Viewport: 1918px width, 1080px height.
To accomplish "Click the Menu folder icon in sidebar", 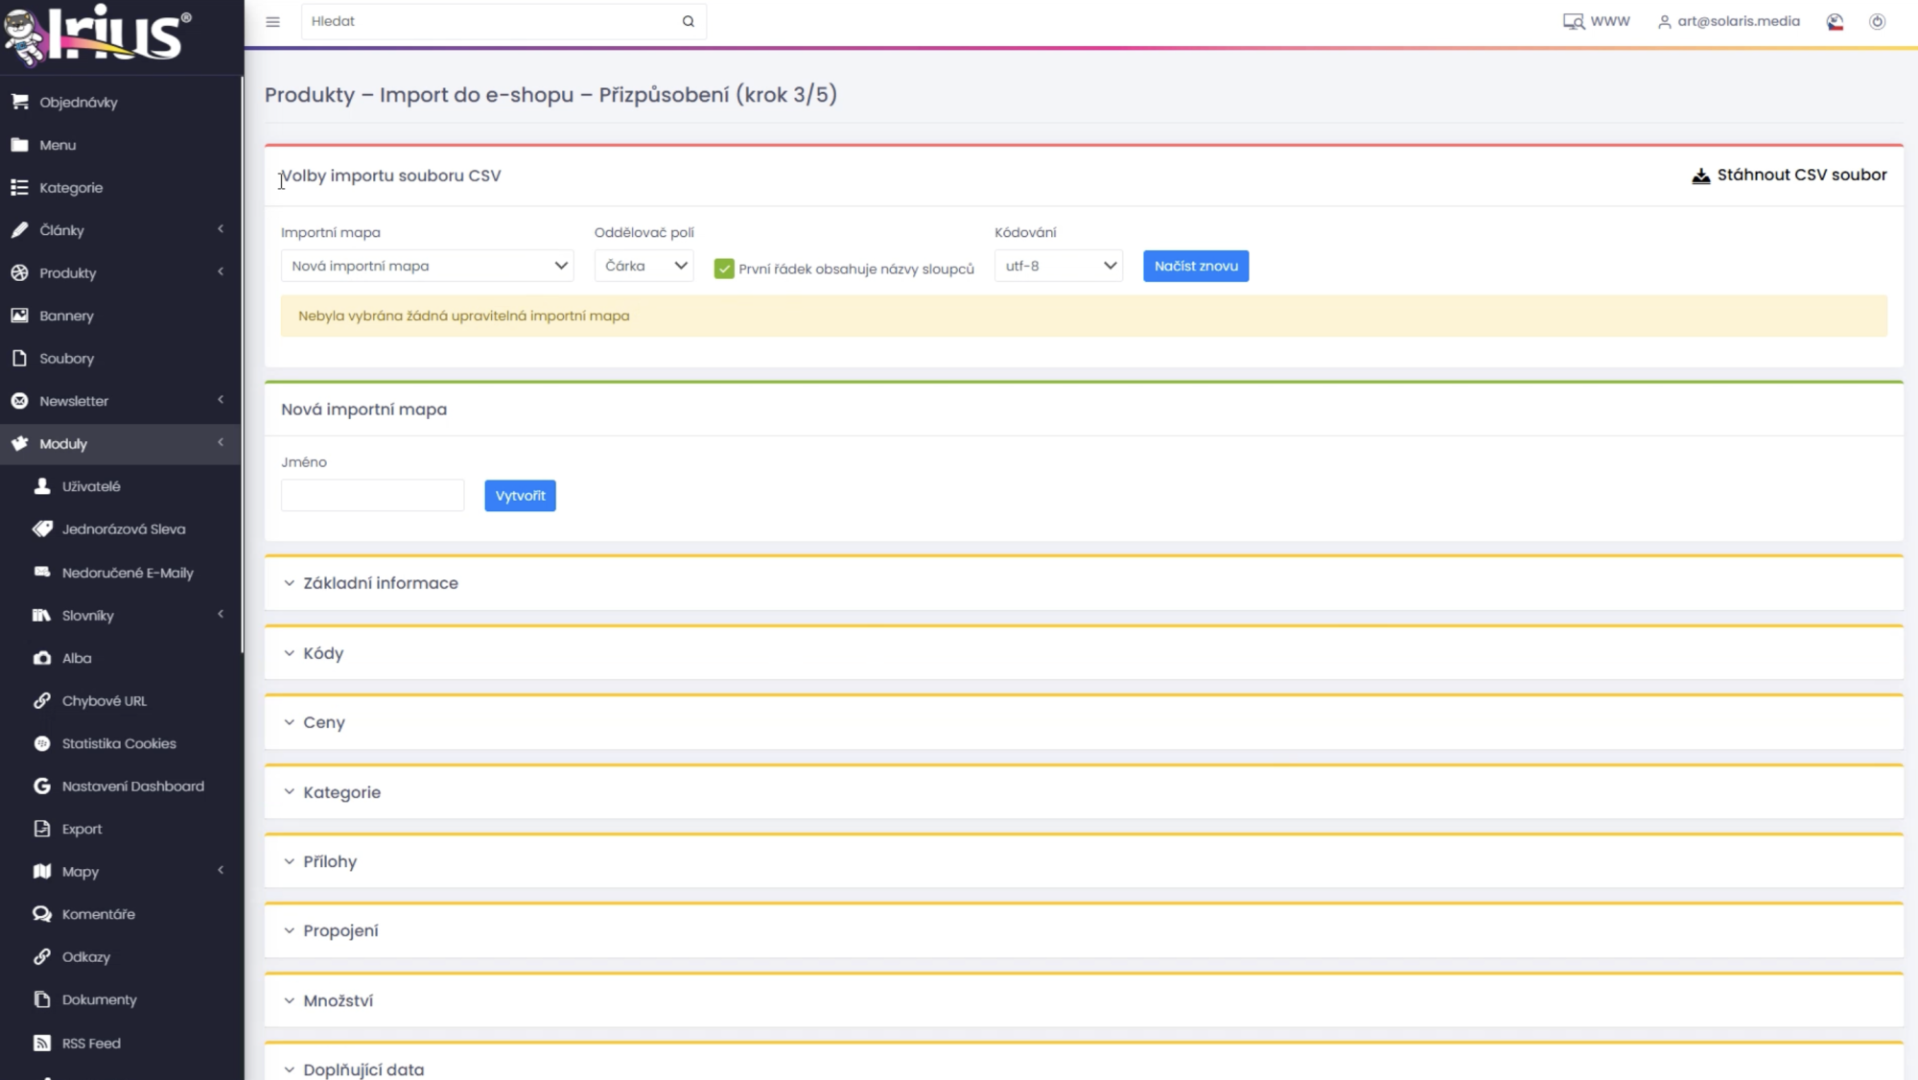I will click(19, 145).
